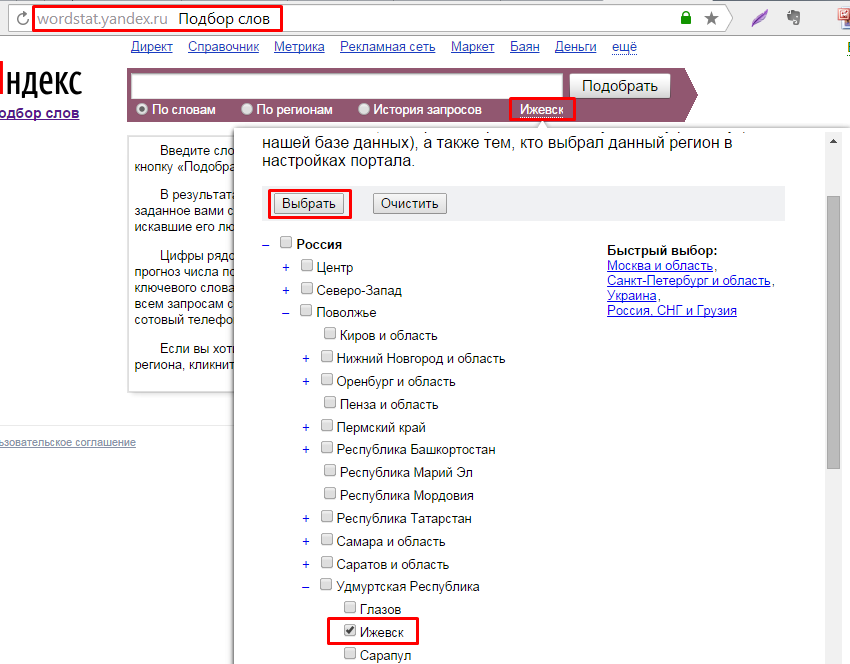Open the user agreement footer link
This screenshot has height=664, width=850.
(x=67, y=442)
